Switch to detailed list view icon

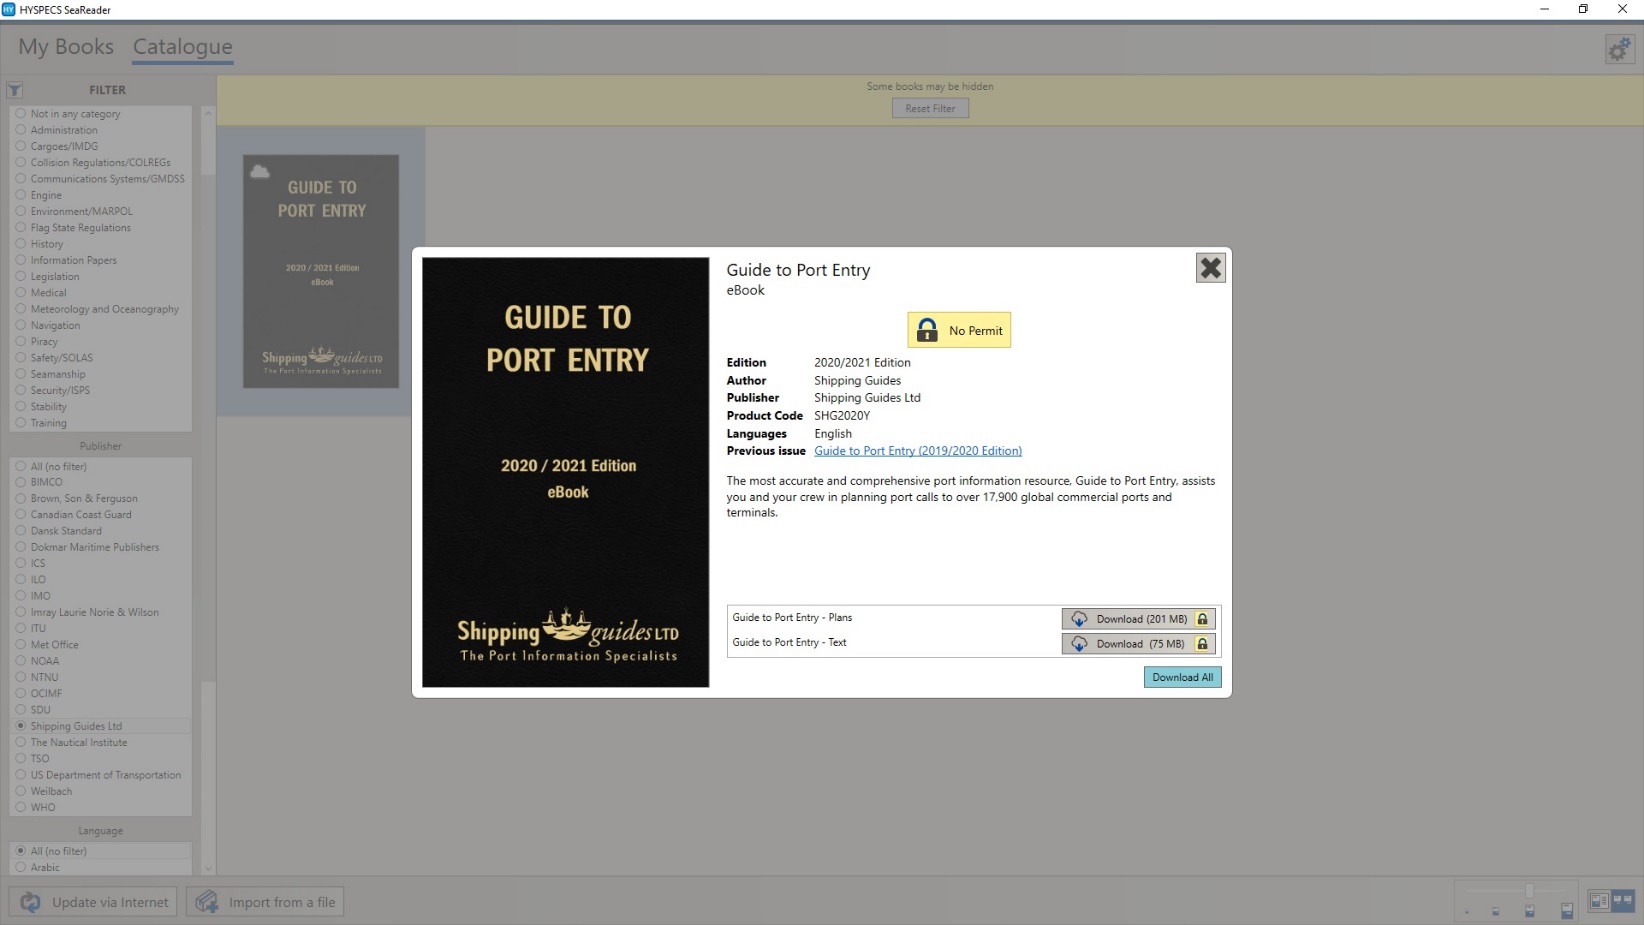pyautogui.click(x=1599, y=901)
